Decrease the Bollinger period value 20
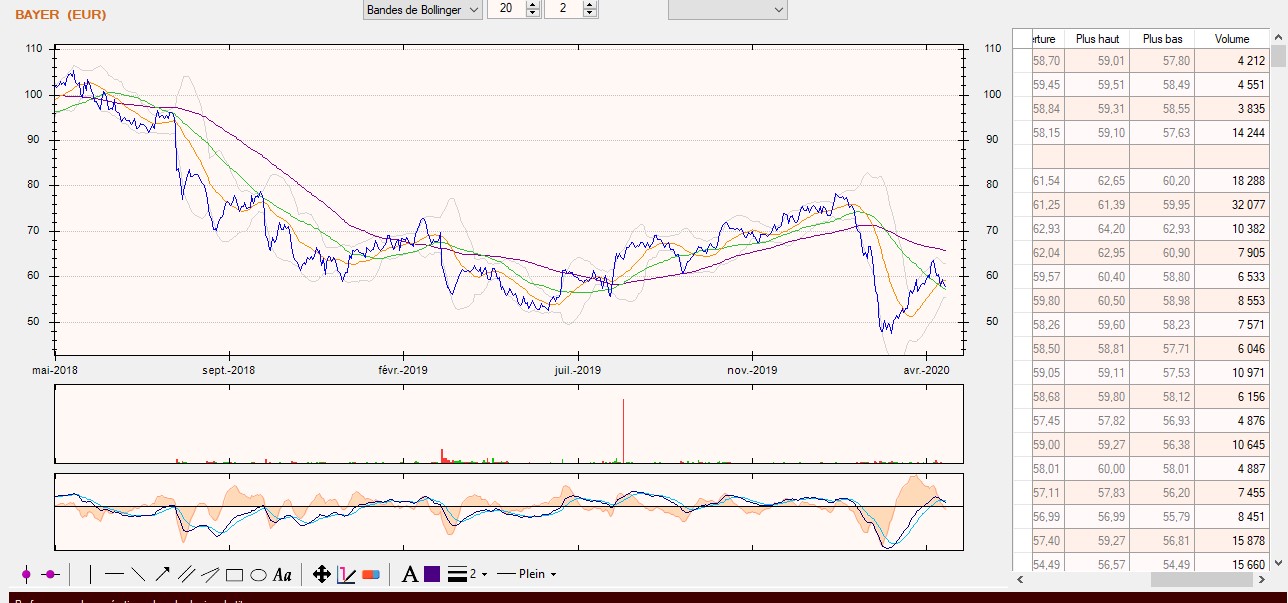 [533, 13]
